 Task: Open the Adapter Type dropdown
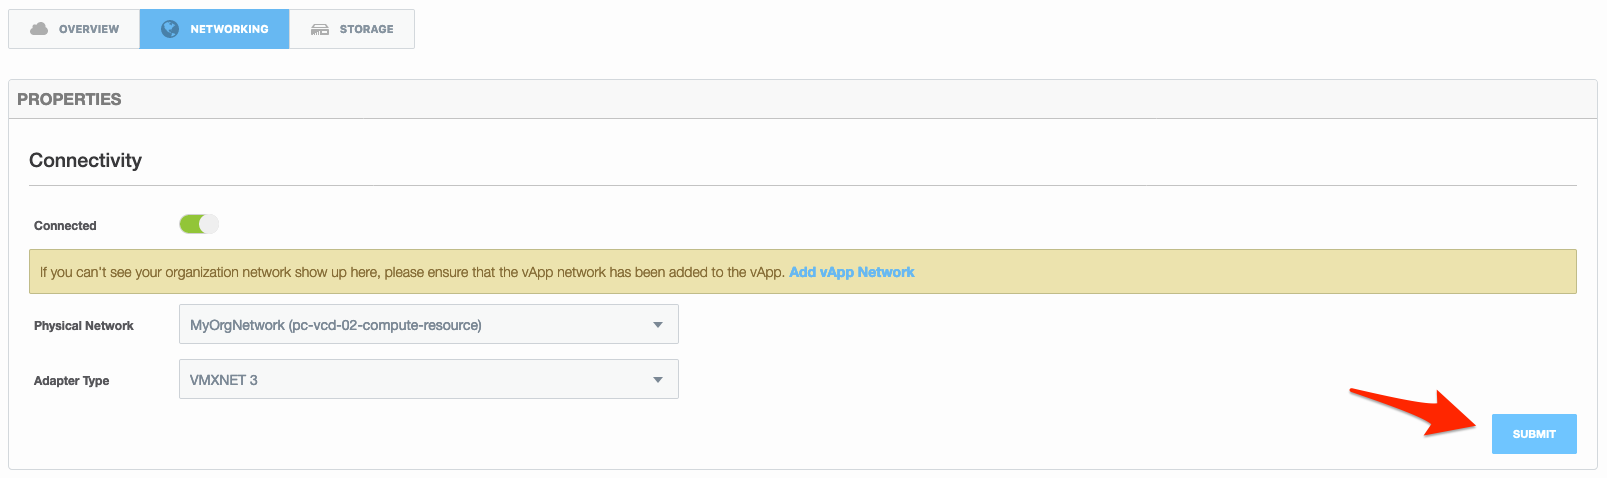click(429, 379)
